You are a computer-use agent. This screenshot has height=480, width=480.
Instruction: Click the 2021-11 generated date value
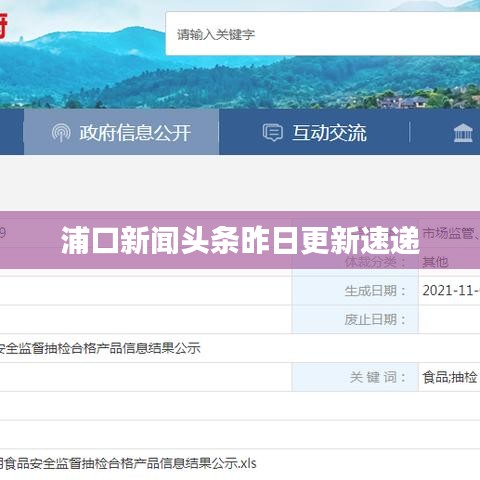coord(451,291)
